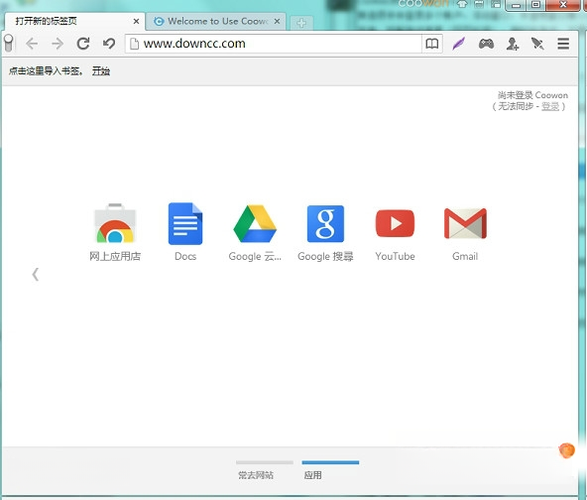This screenshot has height=500, width=587.
Task: Open the Google Drive app icon
Action: [255, 223]
